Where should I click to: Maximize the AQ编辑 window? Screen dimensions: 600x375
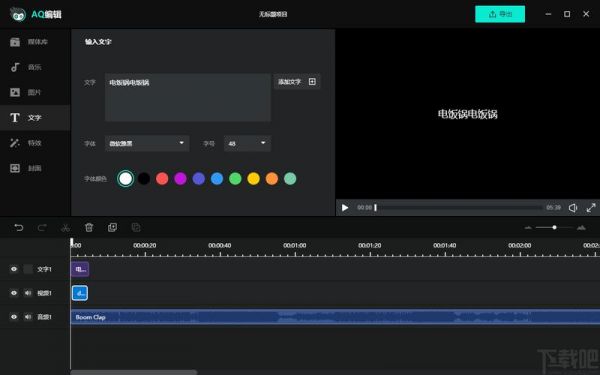click(567, 14)
